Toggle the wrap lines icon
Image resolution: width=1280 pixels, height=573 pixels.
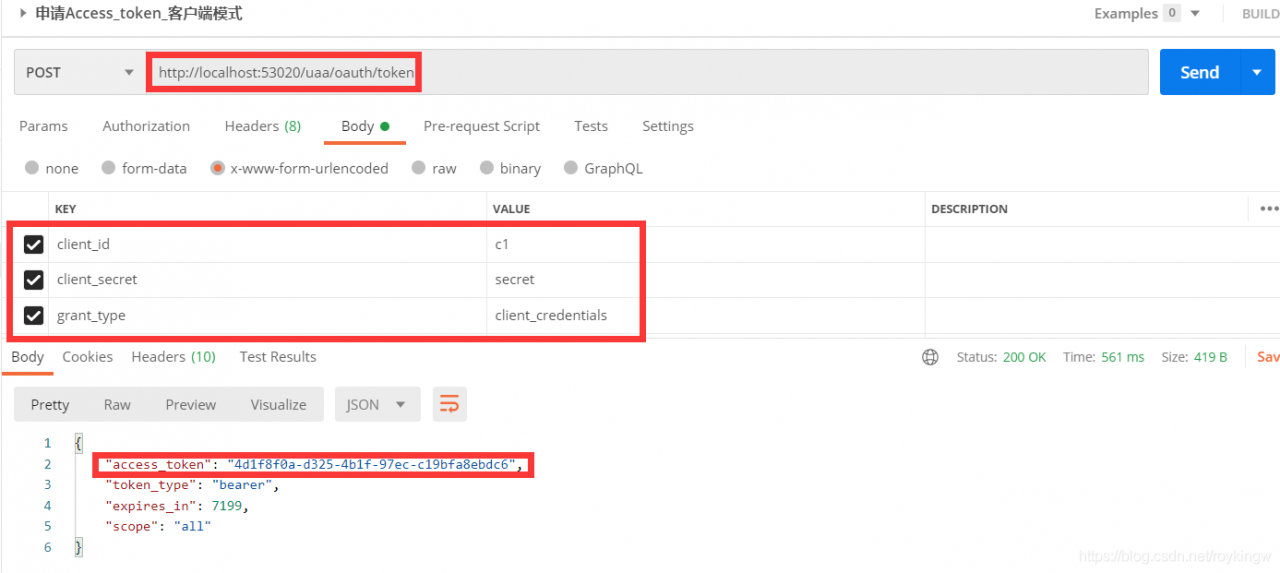450,404
